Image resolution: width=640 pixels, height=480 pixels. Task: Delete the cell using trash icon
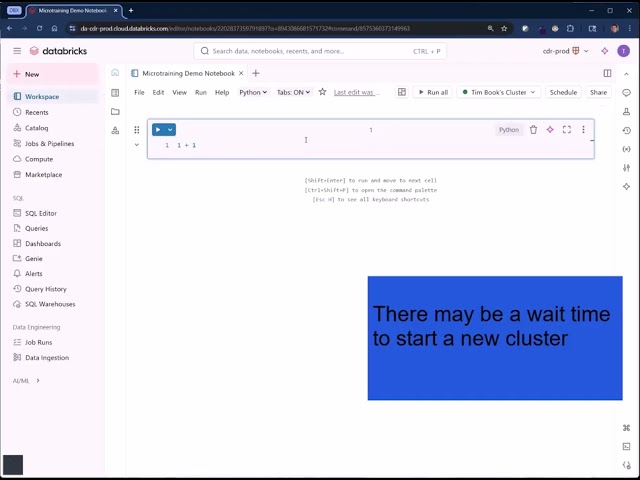click(533, 130)
